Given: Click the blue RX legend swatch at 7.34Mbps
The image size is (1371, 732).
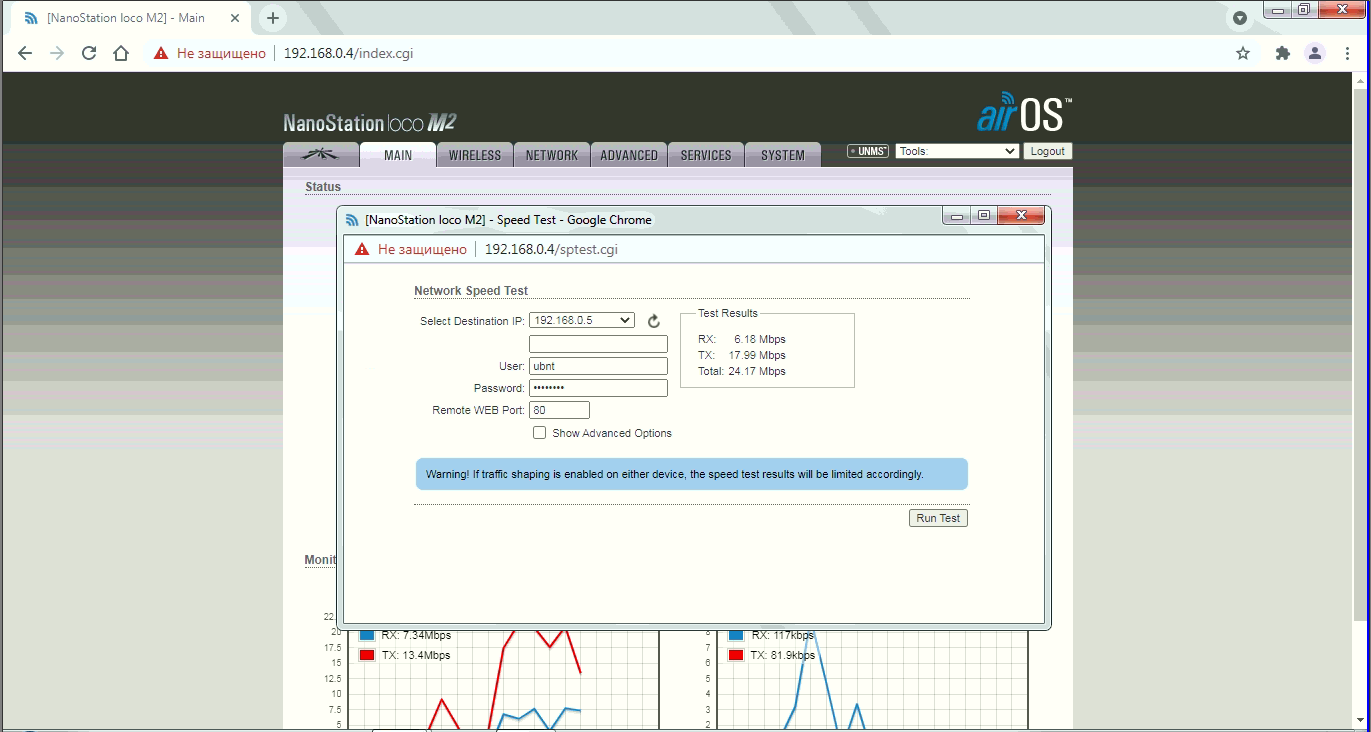Looking at the screenshot, I should click(x=366, y=635).
